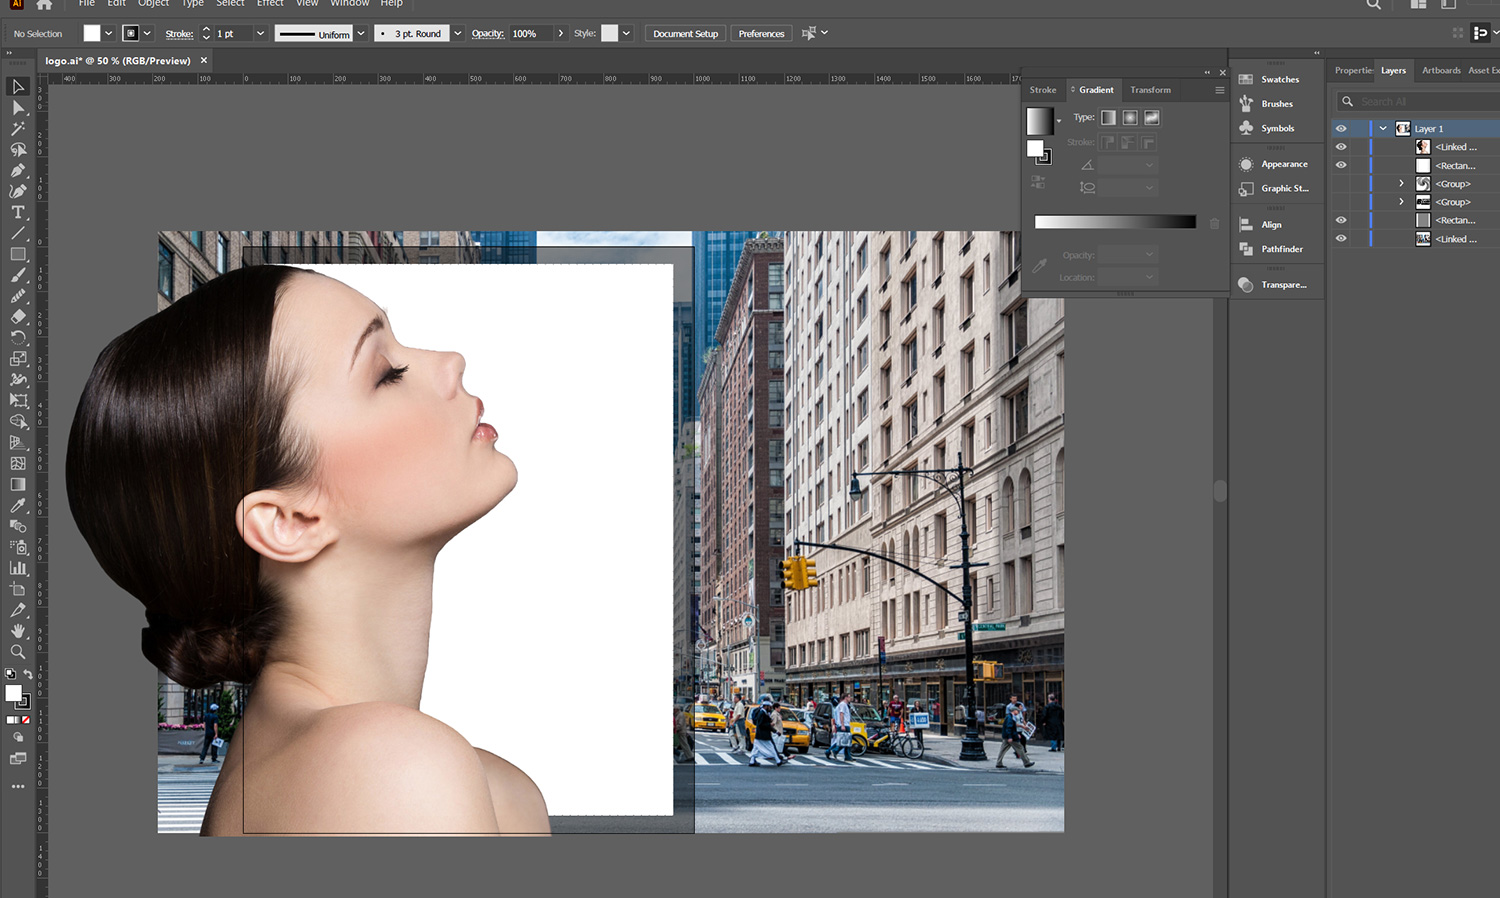Switch to the Transform panel tab
Image resolution: width=1500 pixels, height=898 pixels.
[1150, 90]
